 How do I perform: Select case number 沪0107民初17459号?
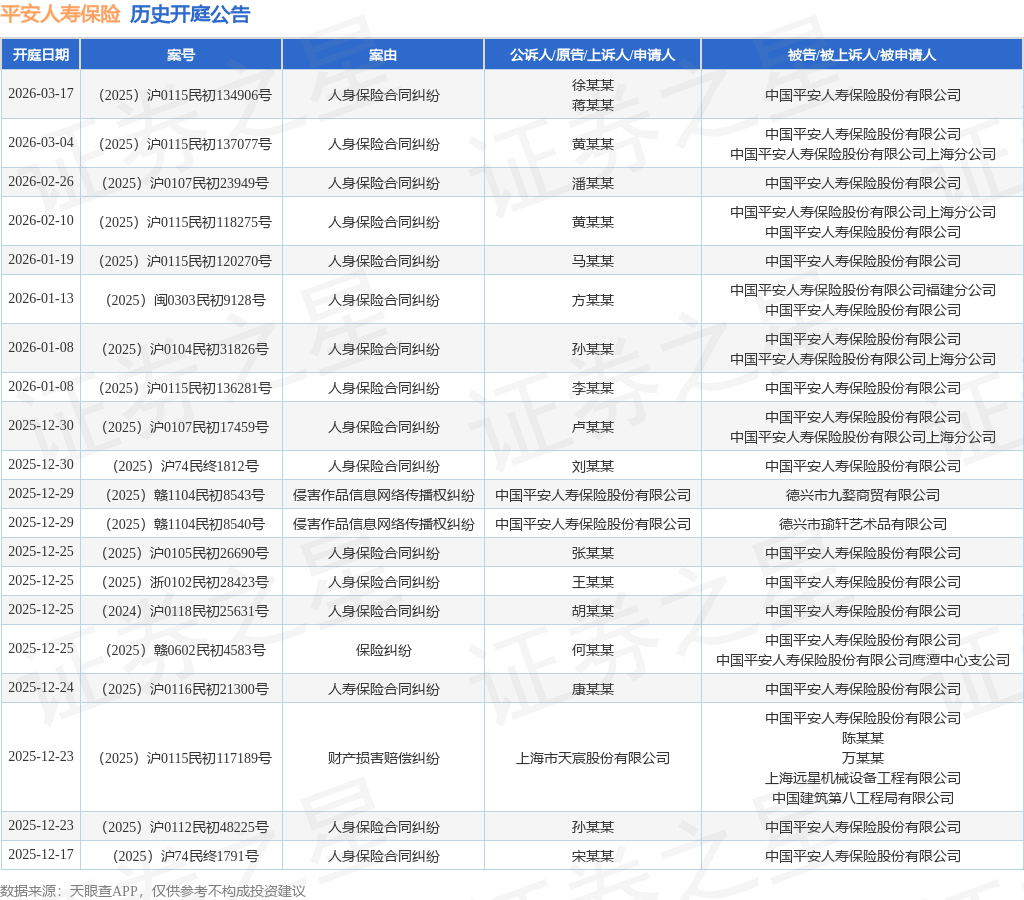point(185,427)
